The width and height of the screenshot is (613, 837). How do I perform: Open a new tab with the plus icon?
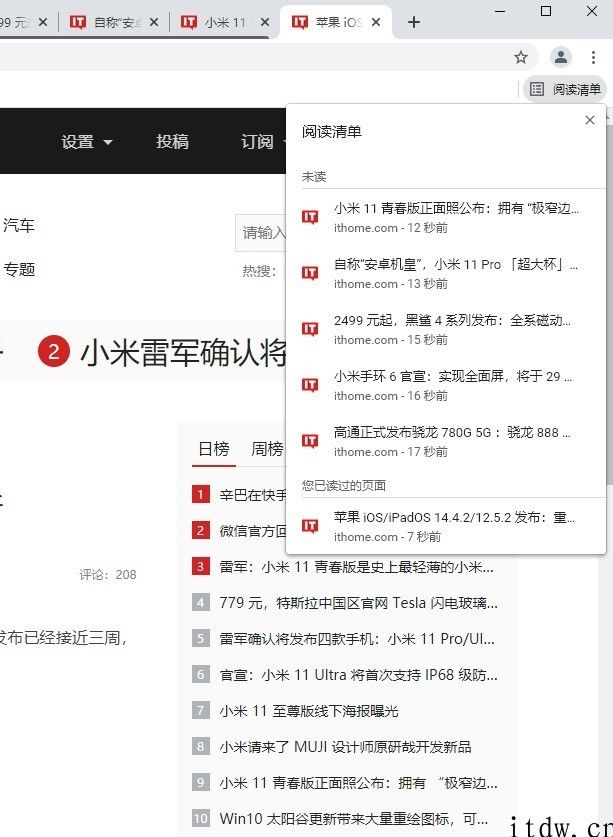pyautogui.click(x=413, y=22)
